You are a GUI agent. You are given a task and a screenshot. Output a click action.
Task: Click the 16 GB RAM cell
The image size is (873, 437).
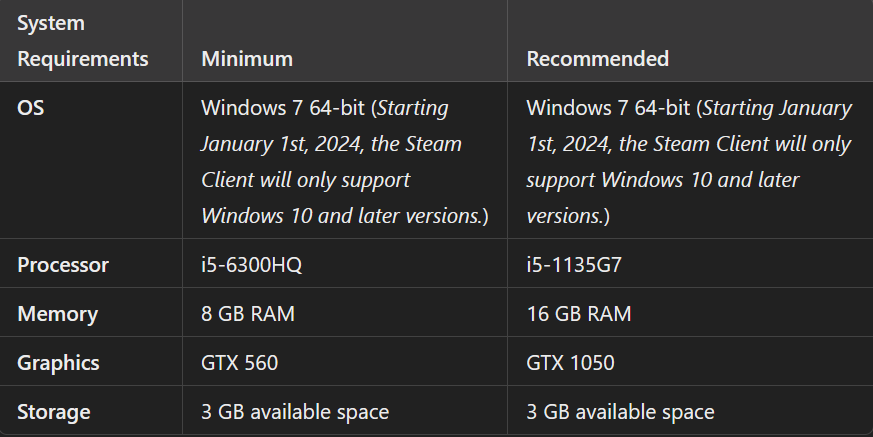tap(579, 314)
